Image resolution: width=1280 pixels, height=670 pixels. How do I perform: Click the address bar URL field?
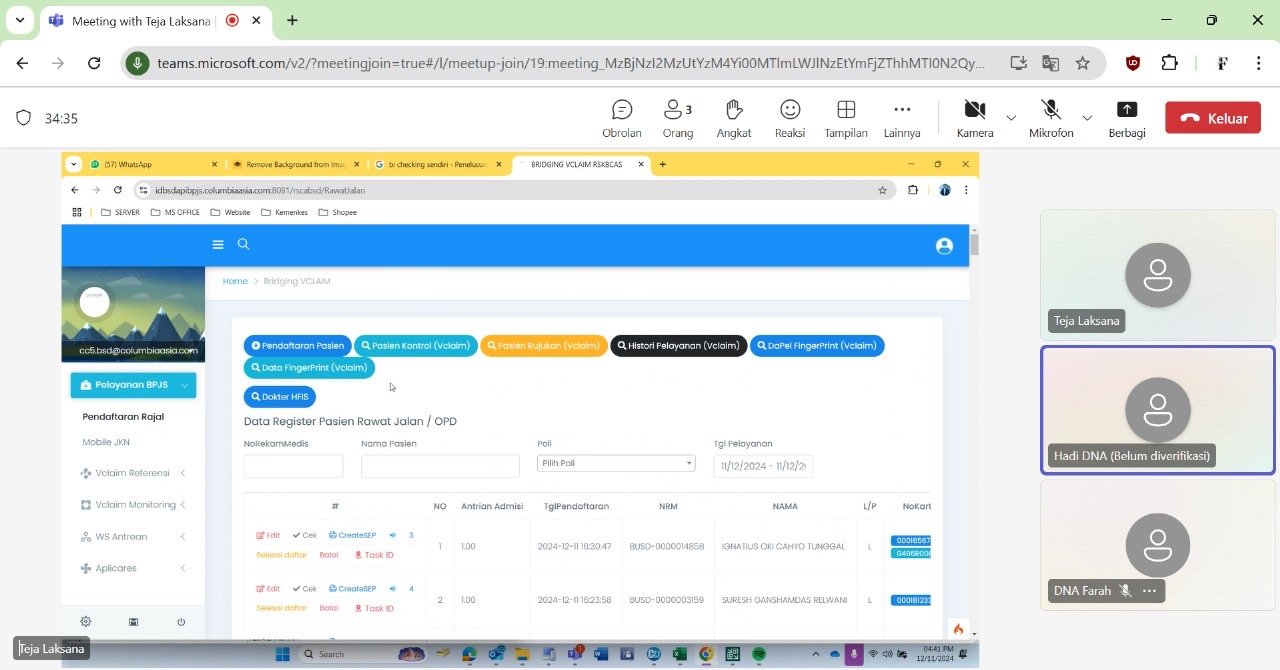click(x=570, y=63)
